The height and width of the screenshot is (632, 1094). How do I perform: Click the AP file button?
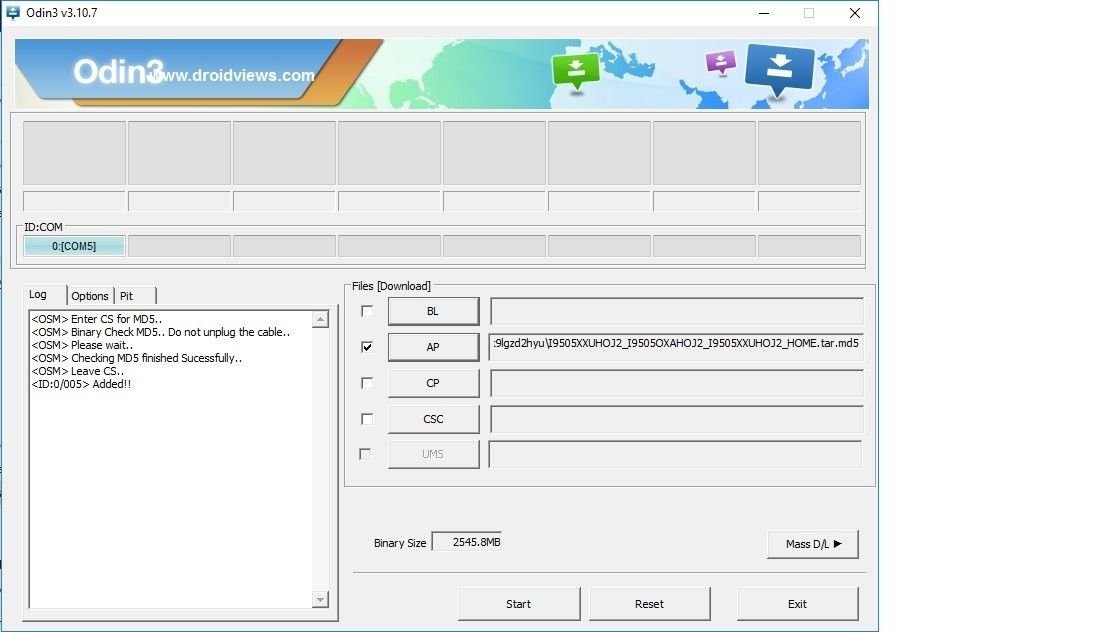pyautogui.click(x=433, y=347)
